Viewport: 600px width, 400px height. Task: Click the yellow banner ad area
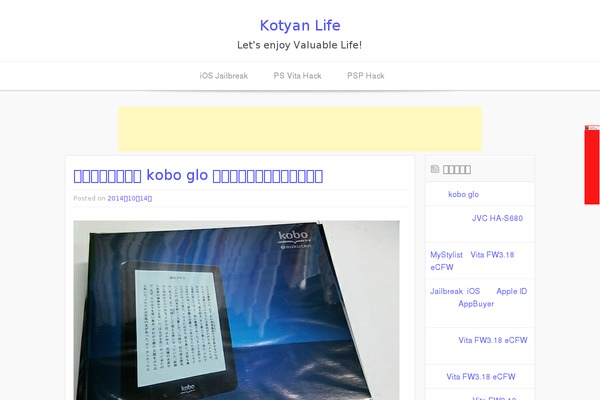pos(300,129)
